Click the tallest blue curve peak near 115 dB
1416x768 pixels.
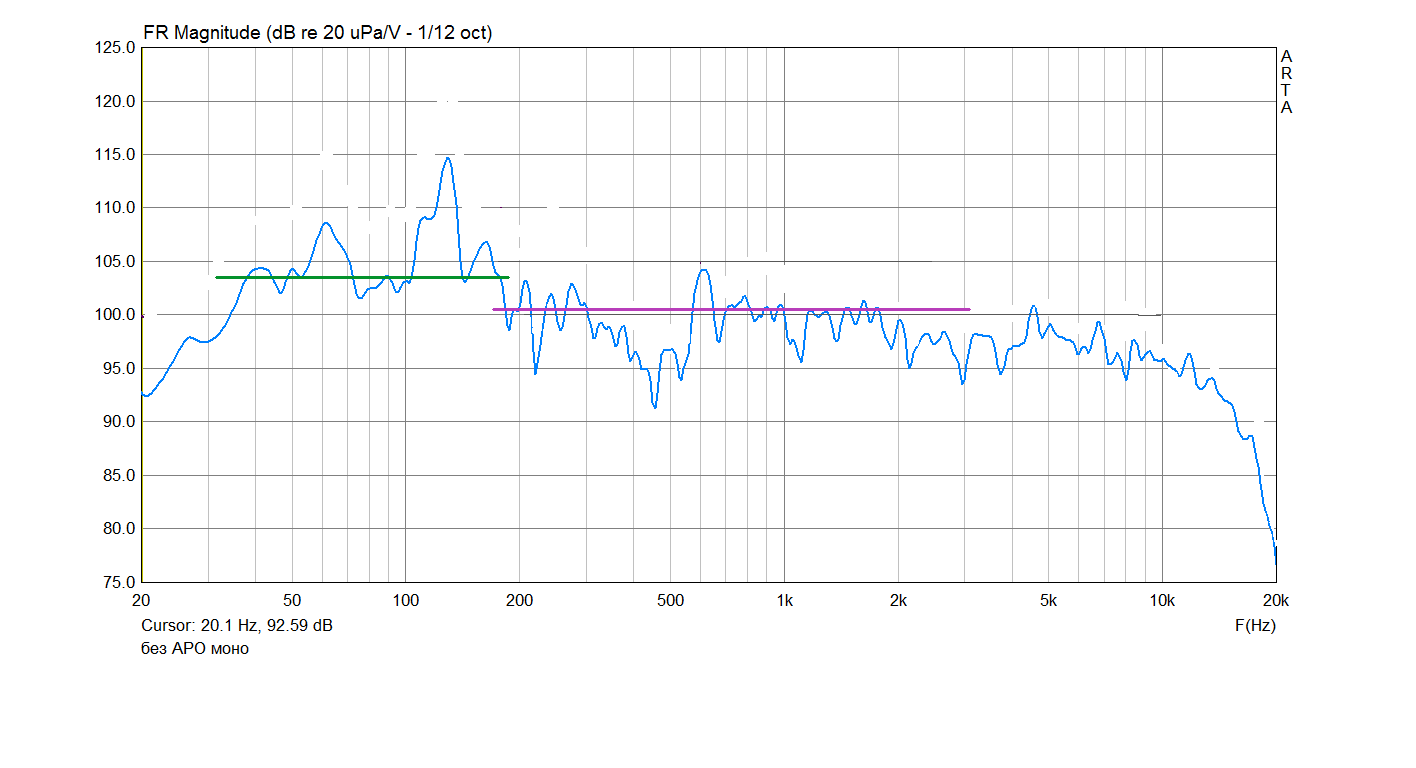tap(448, 158)
